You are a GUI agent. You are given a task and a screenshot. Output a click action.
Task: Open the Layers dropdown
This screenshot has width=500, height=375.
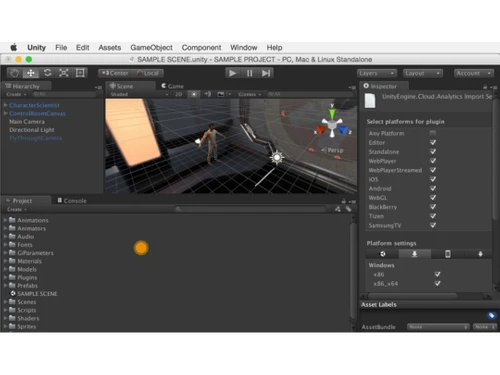point(377,73)
